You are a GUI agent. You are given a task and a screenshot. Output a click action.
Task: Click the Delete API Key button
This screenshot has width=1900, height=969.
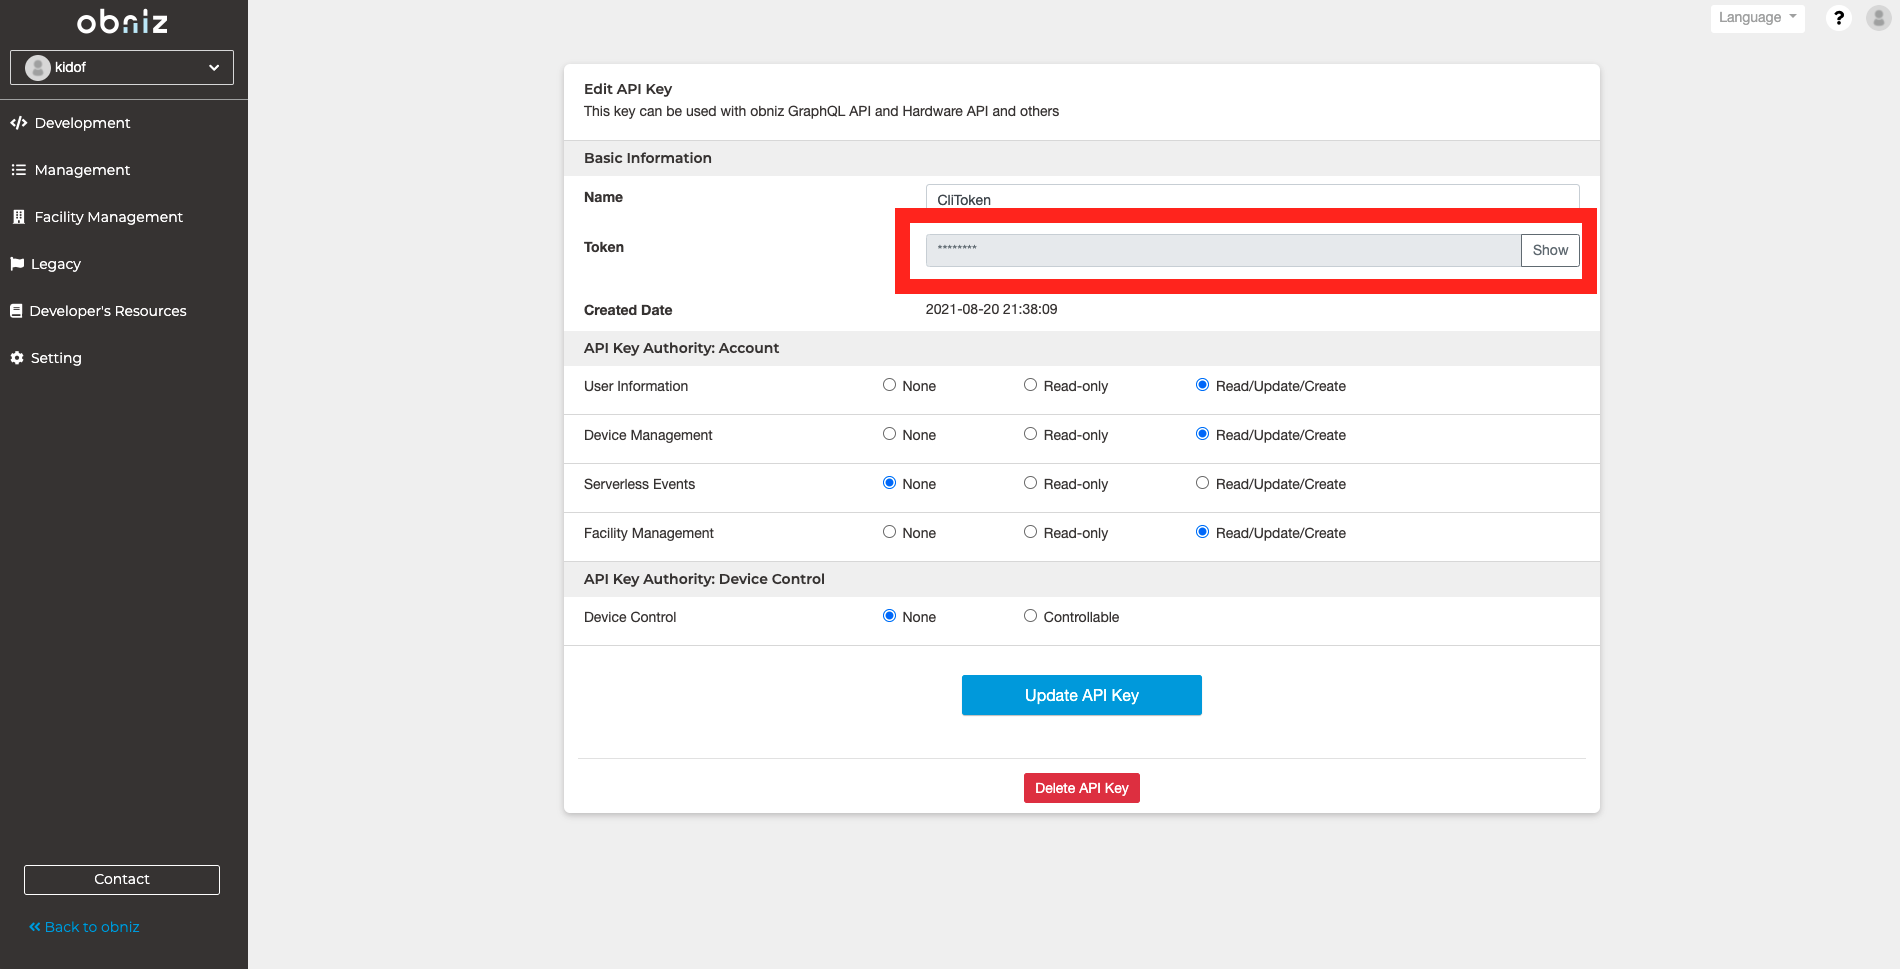coord(1081,788)
